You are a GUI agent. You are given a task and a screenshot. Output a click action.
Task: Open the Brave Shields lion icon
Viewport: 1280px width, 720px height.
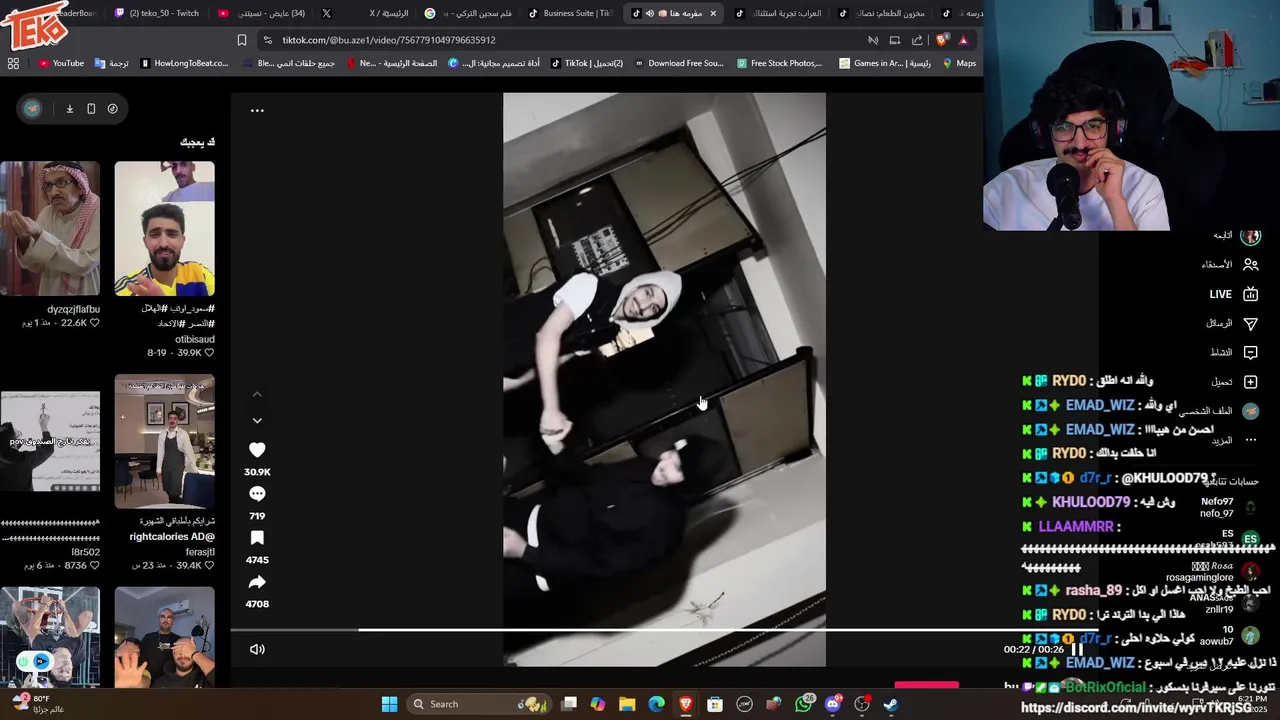tap(941, 40)
